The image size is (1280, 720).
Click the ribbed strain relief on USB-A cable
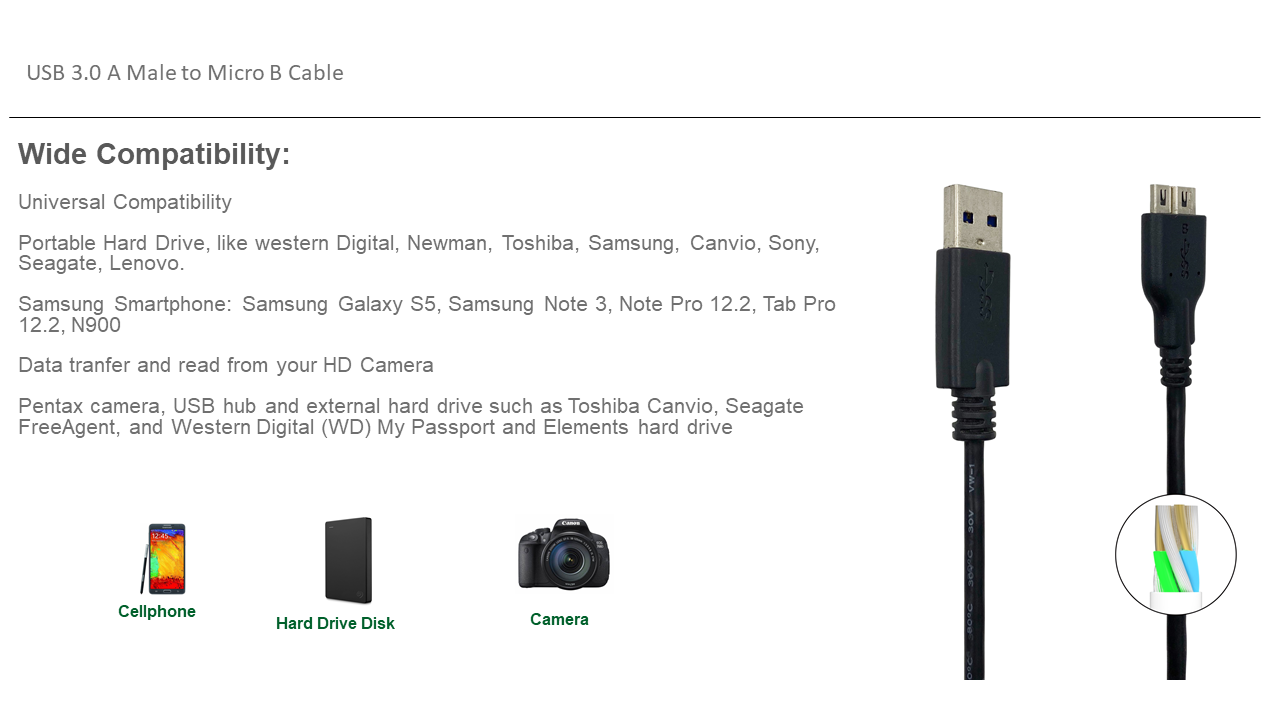(x=973, y=415)
